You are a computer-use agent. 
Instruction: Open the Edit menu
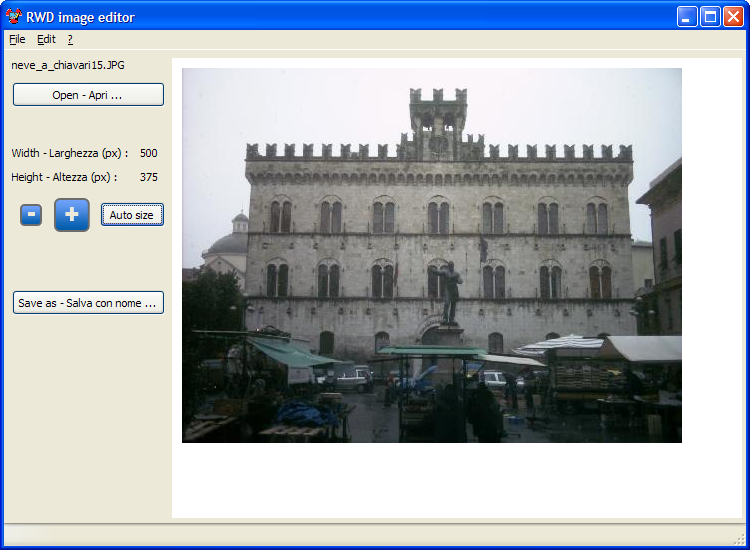46,39
